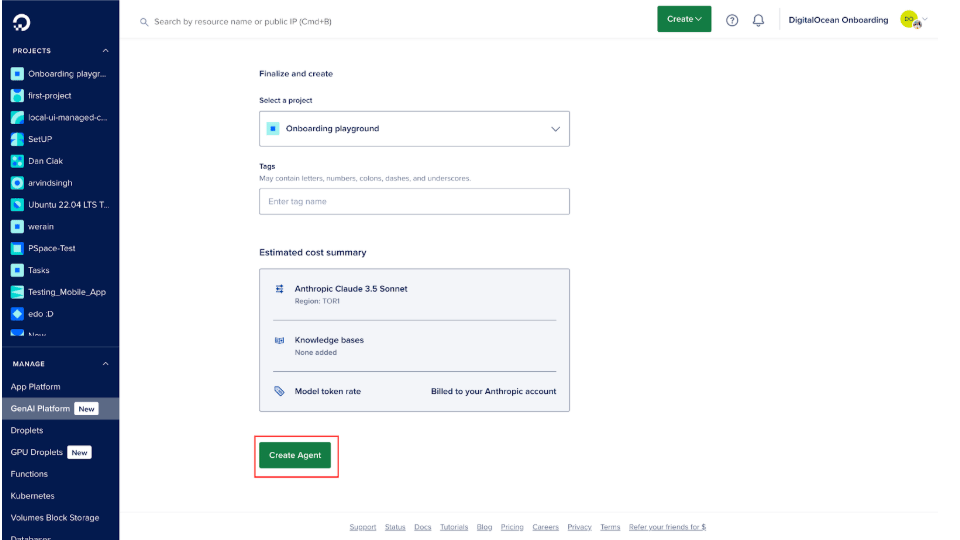Open the Create dropdown button

[684, 19]
